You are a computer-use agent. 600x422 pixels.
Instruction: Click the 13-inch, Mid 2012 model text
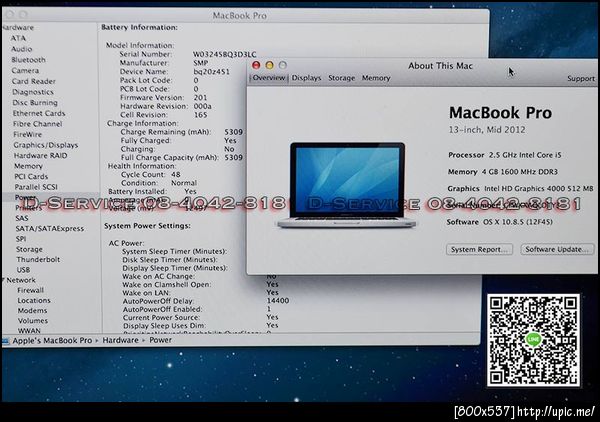pos(487,130)
